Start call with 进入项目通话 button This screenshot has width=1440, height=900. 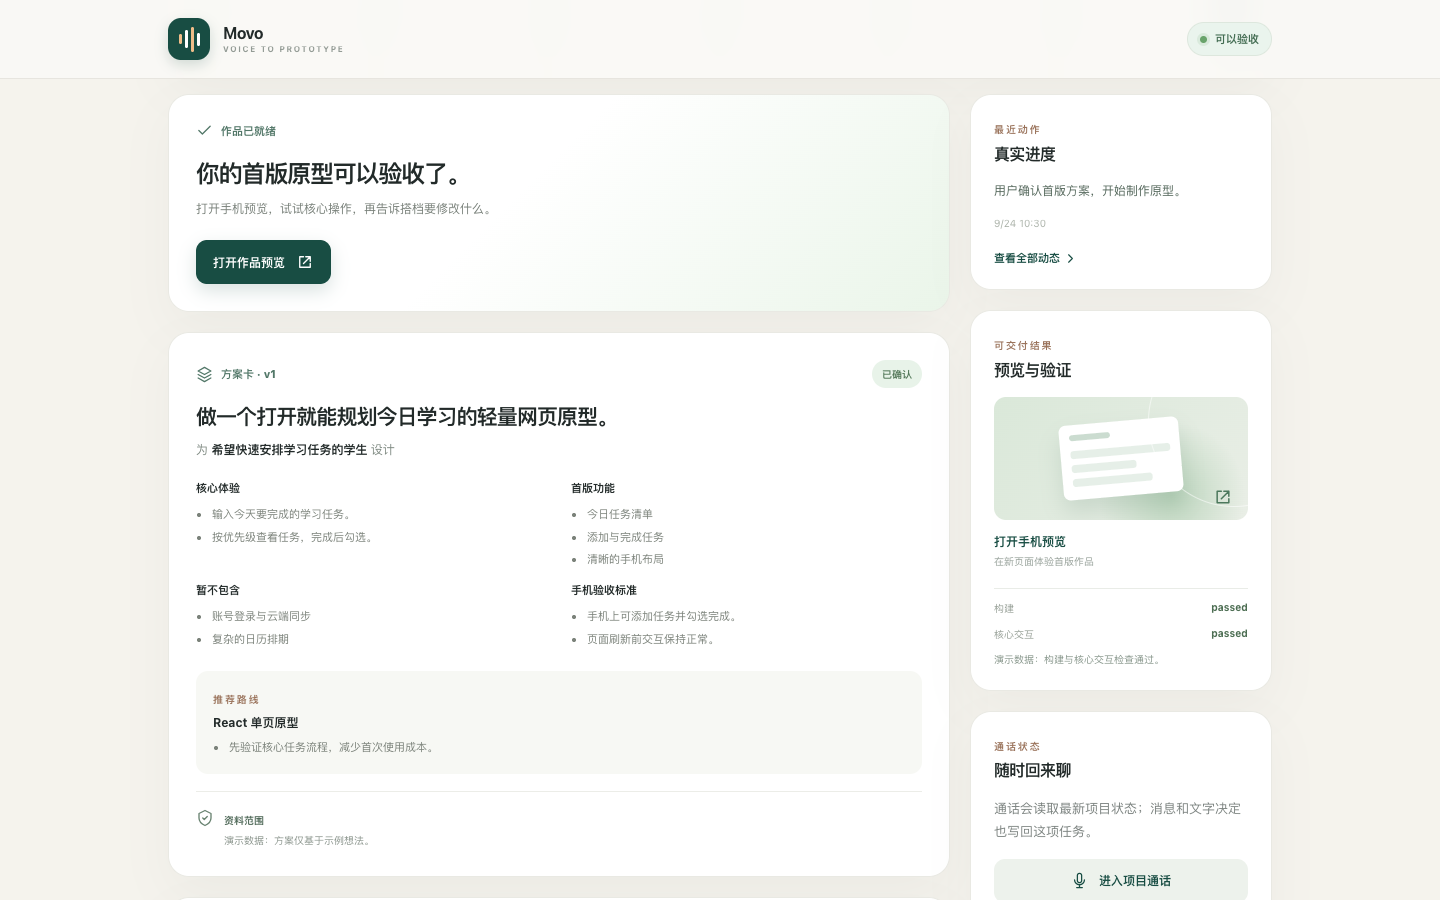1121,880
